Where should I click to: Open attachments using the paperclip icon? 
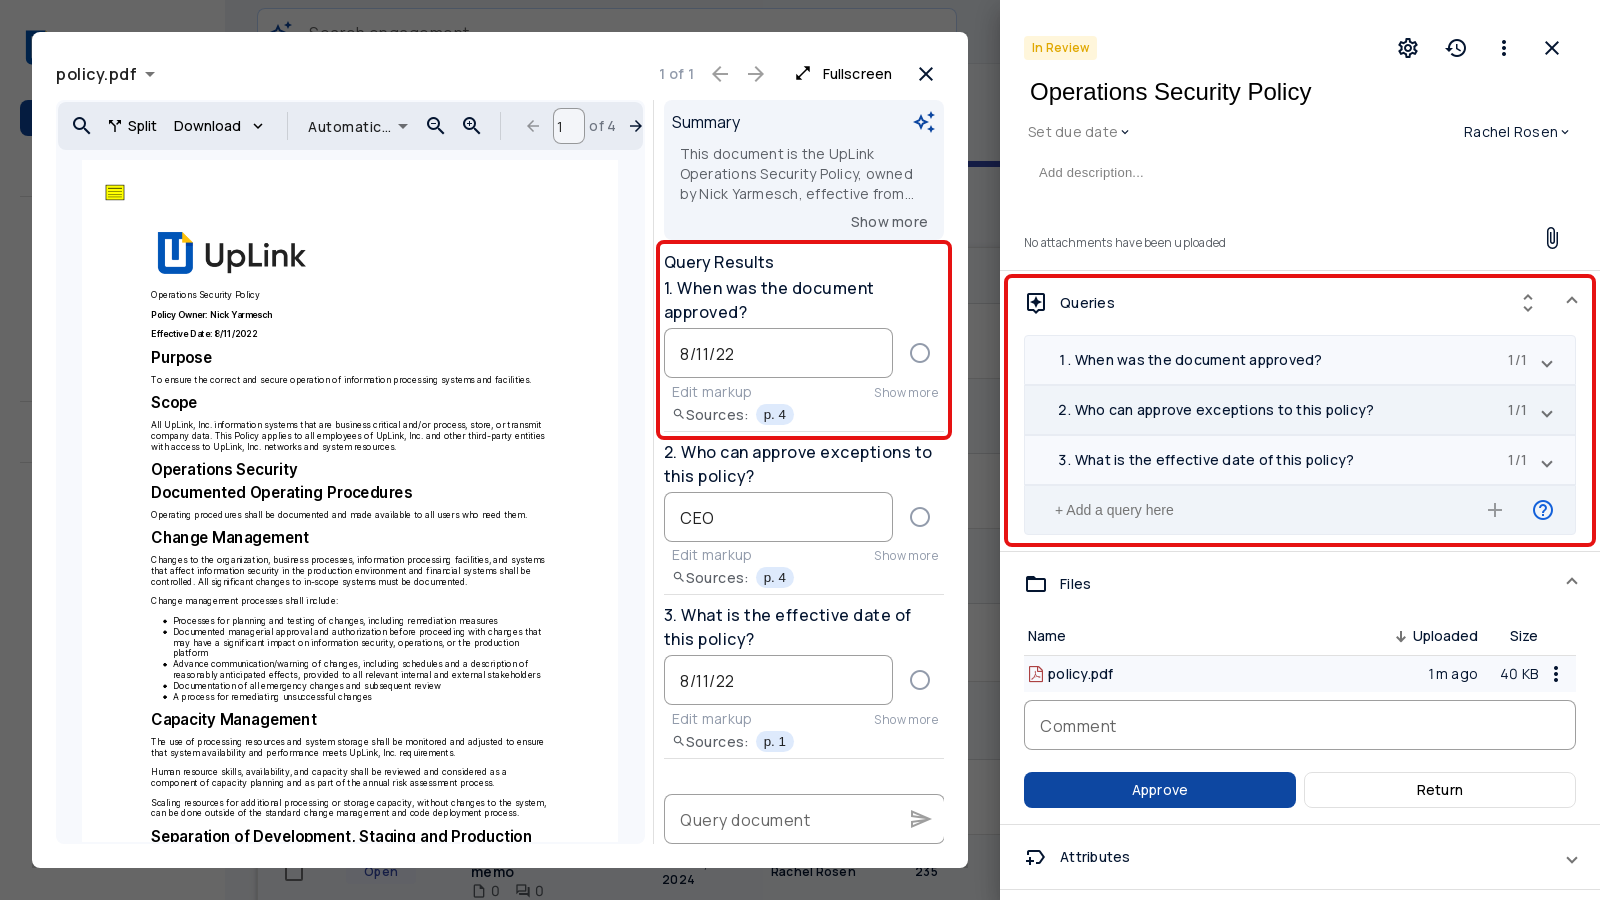(1551, 238)
